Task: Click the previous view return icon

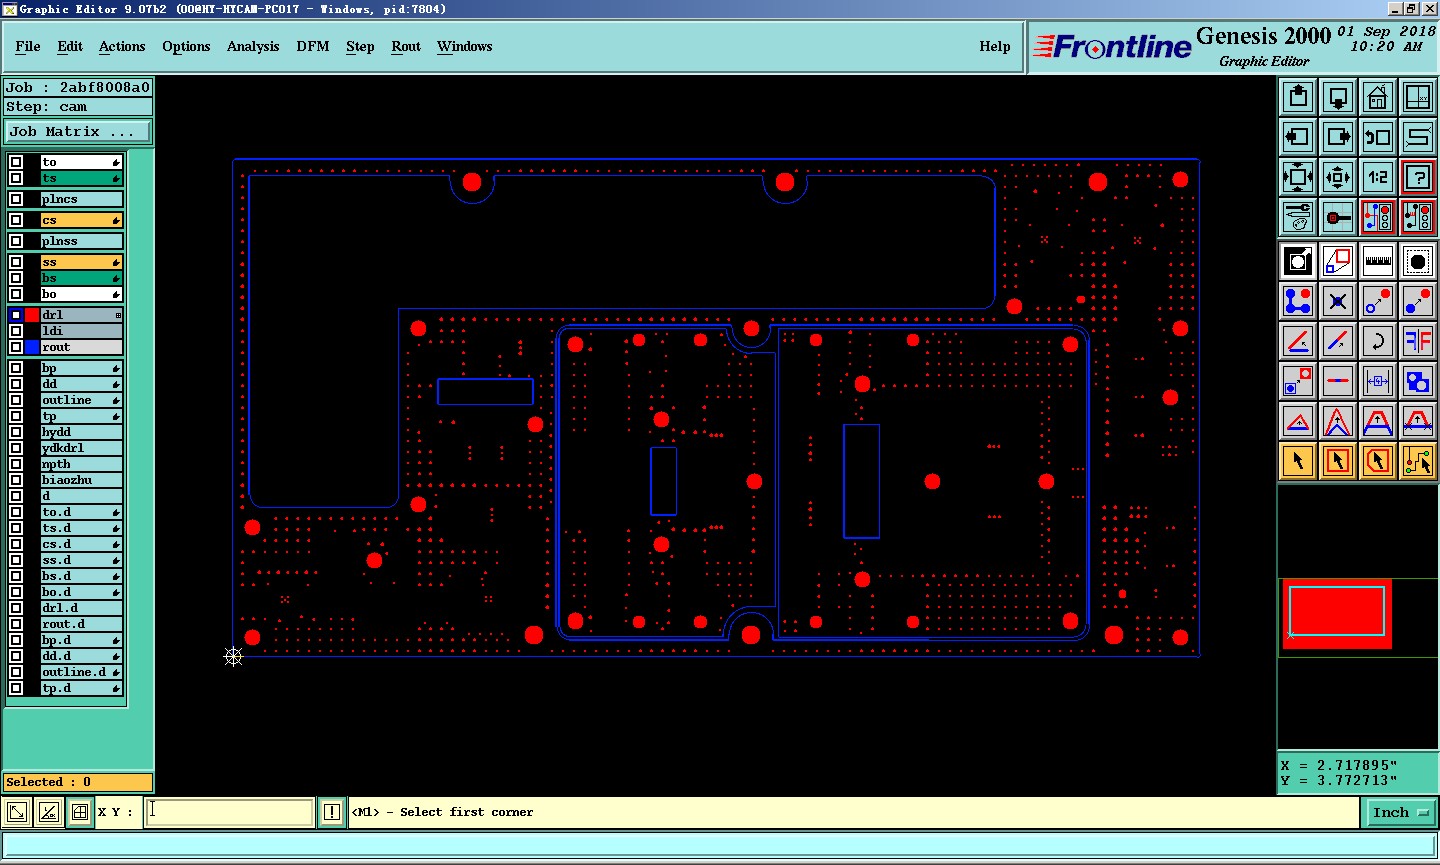Action: (x=1378, y=137)
